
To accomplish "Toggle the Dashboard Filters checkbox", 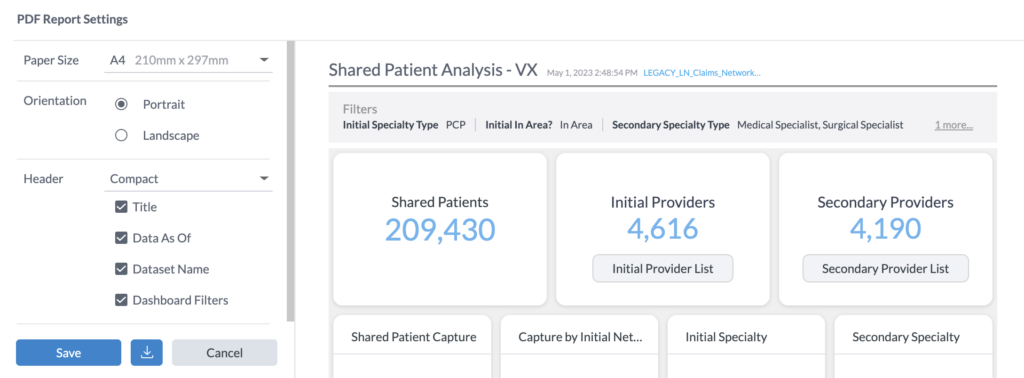I will pos(121,300).
